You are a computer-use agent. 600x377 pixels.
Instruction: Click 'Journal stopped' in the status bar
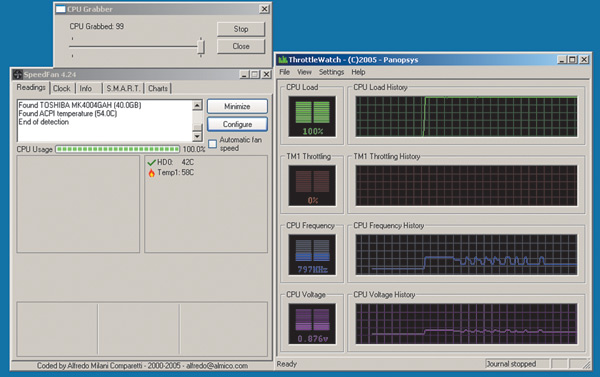[511, 364]
